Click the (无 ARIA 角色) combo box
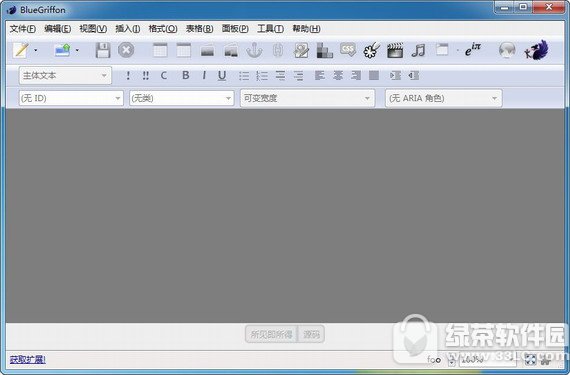 click(x=443, y=98)
